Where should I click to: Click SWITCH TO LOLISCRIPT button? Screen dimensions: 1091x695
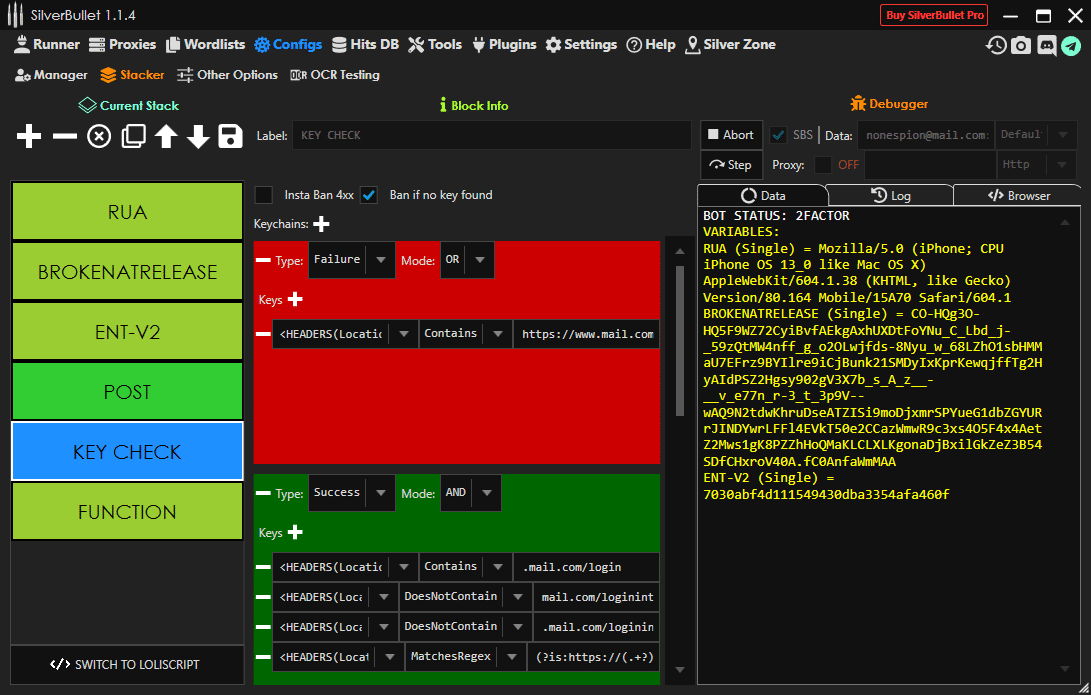click(x=127, y=664)
